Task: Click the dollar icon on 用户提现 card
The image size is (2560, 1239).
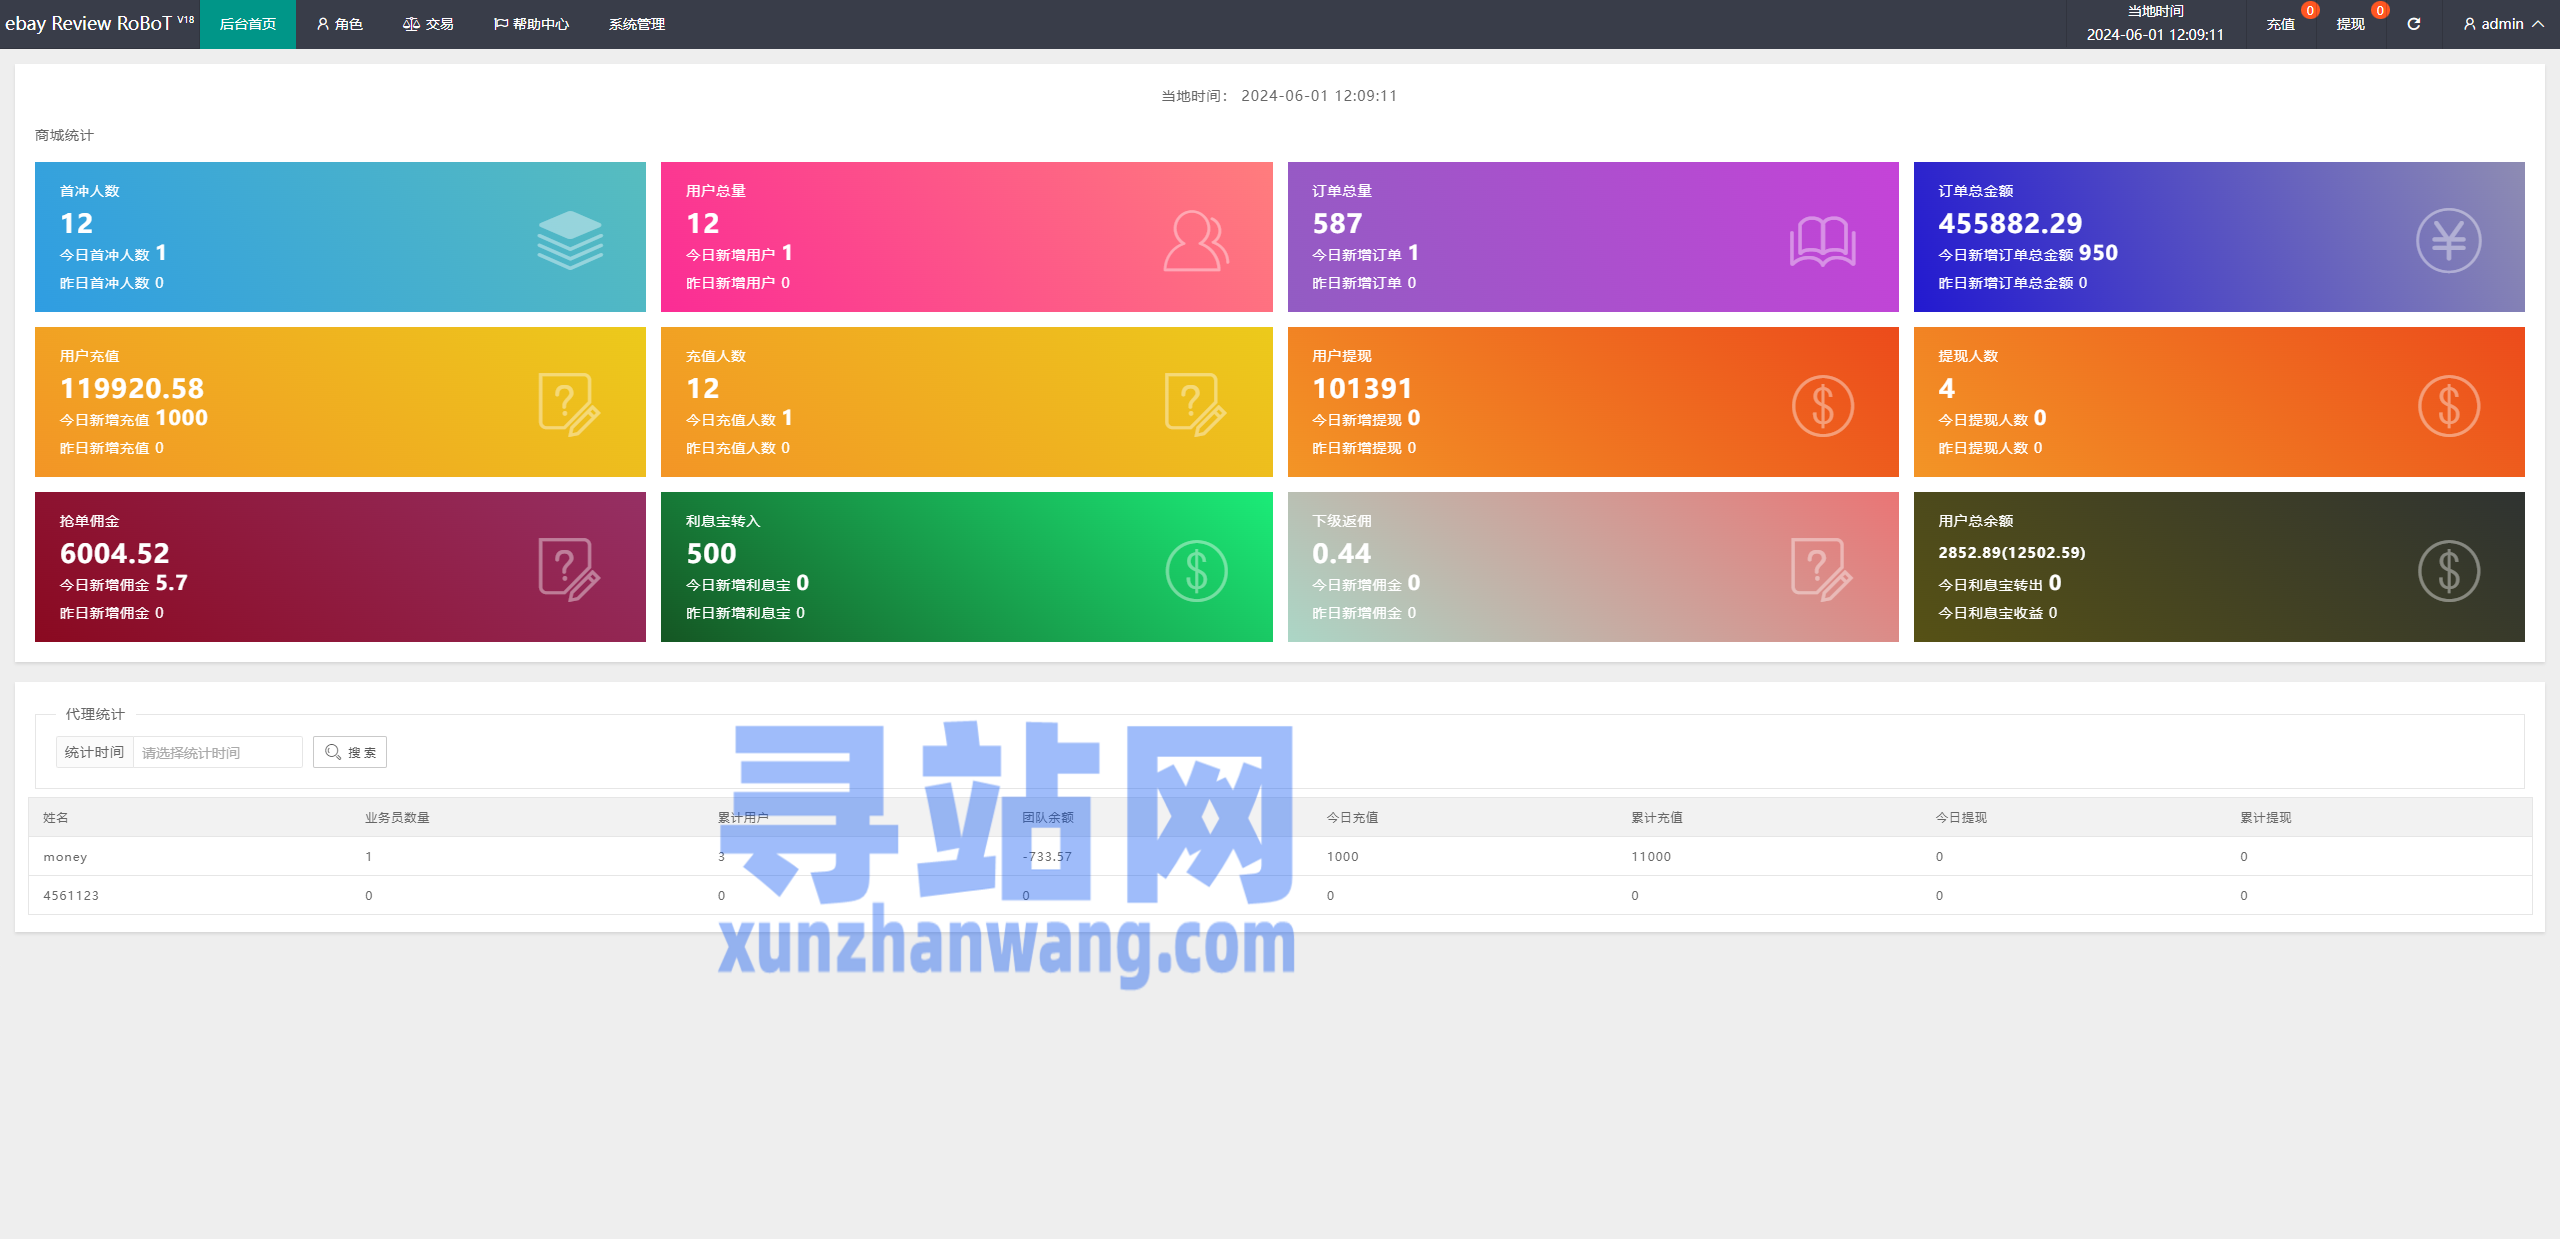Action: pyautogui.click(x=1822, y=405)
